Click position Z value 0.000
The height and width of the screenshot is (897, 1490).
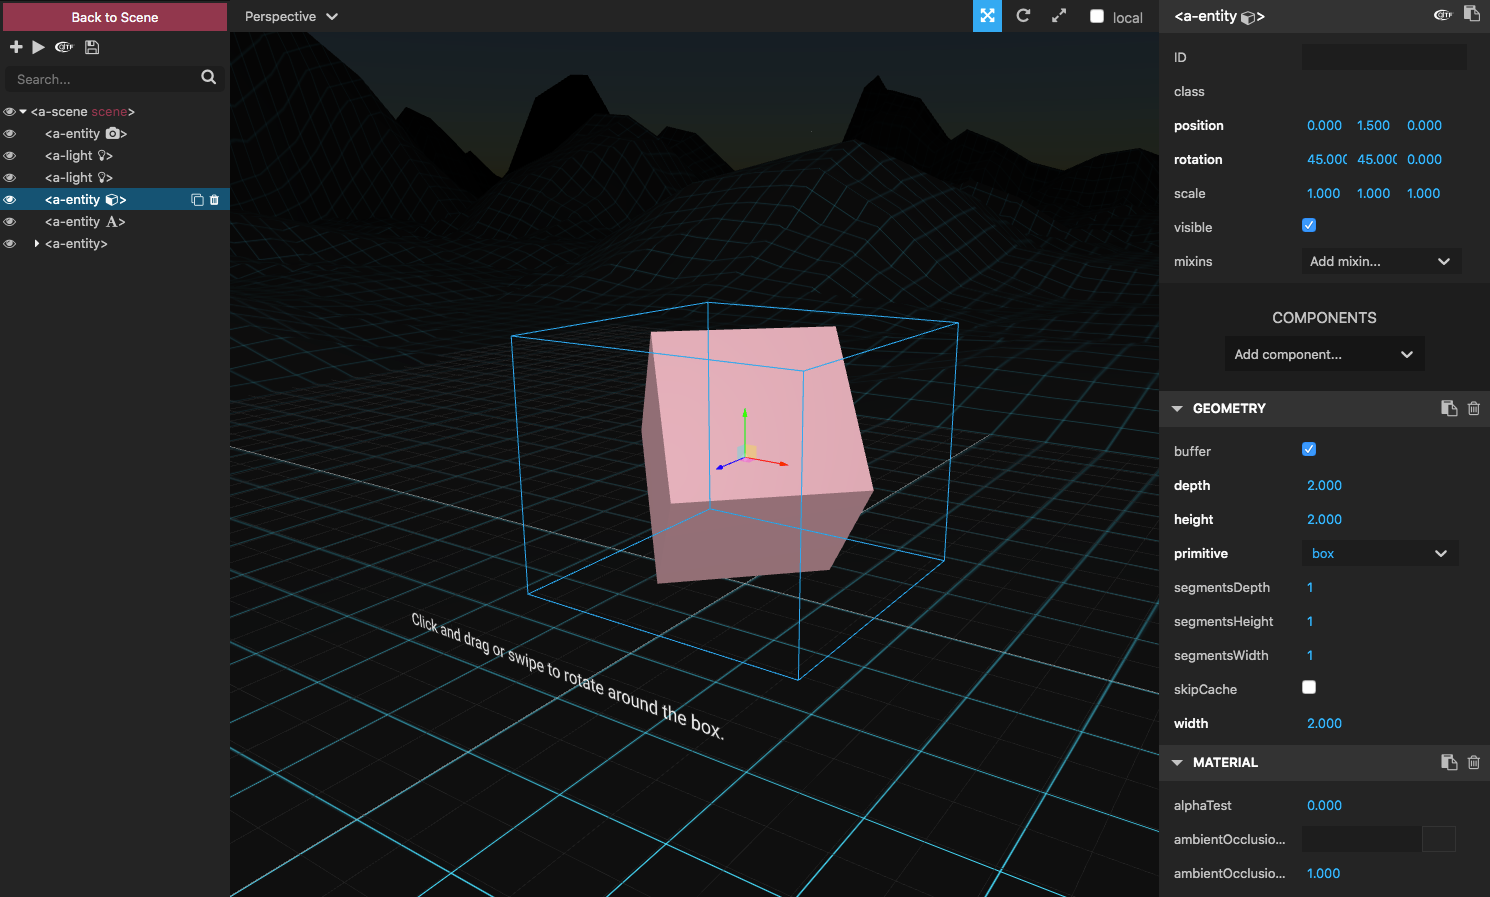(x=1424, y=125)
